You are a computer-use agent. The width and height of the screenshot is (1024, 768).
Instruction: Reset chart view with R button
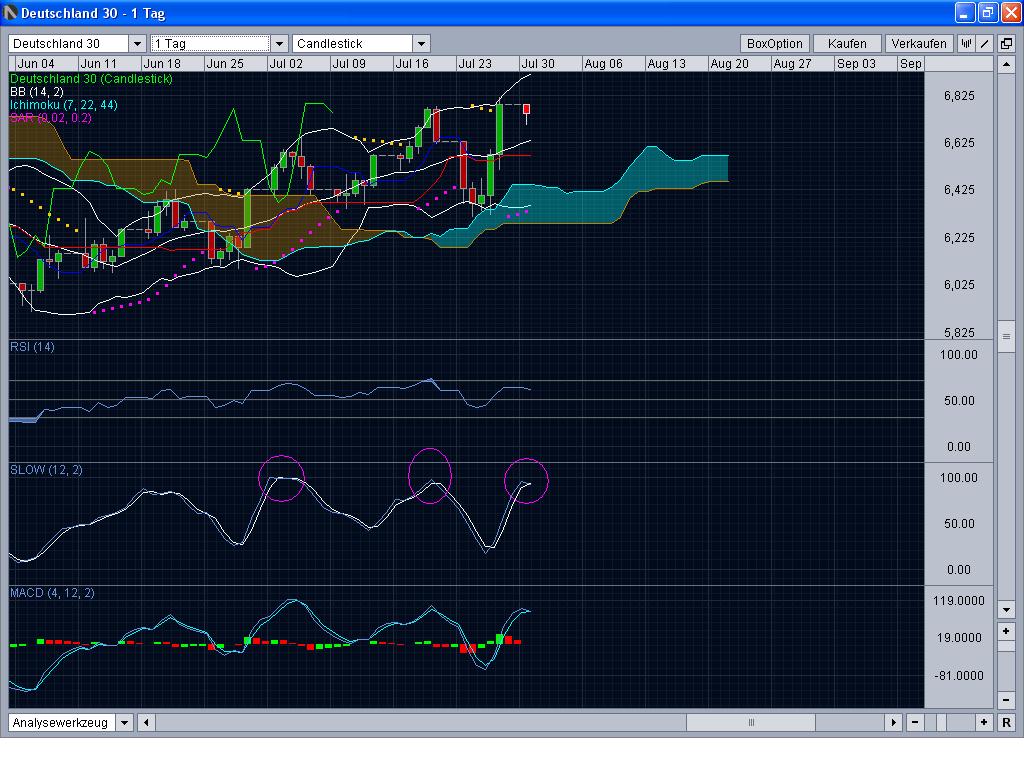coord(1006,722)
